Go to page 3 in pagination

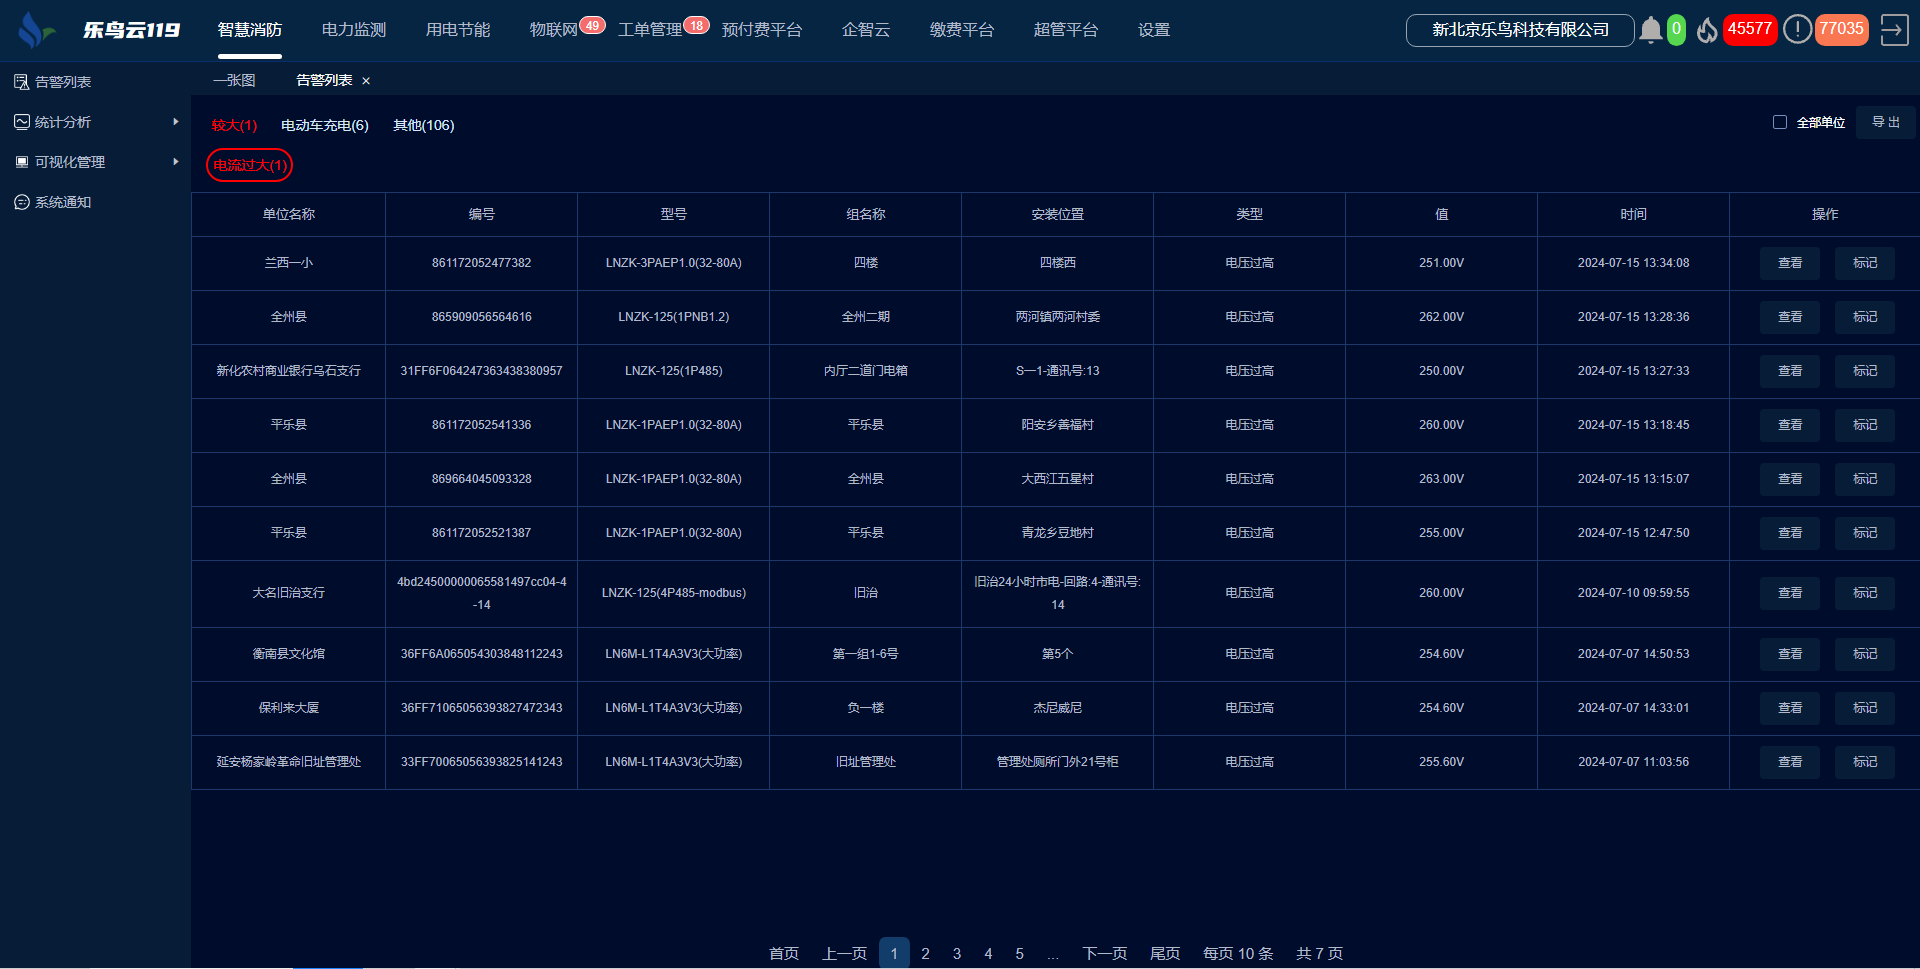(x=957, y=953)
